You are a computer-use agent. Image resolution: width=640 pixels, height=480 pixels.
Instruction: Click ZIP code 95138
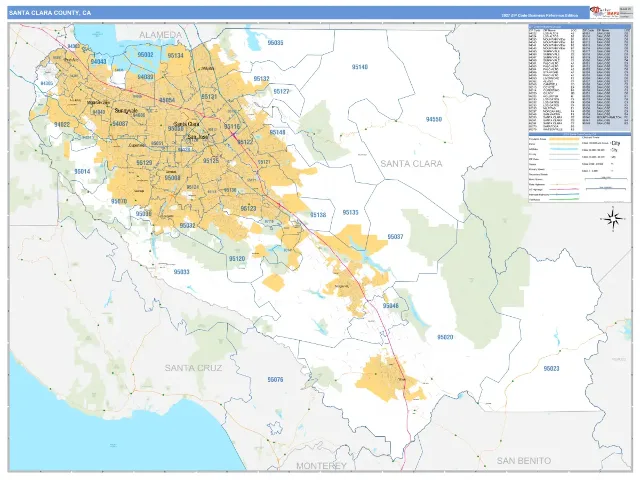(x=318, y=215)
